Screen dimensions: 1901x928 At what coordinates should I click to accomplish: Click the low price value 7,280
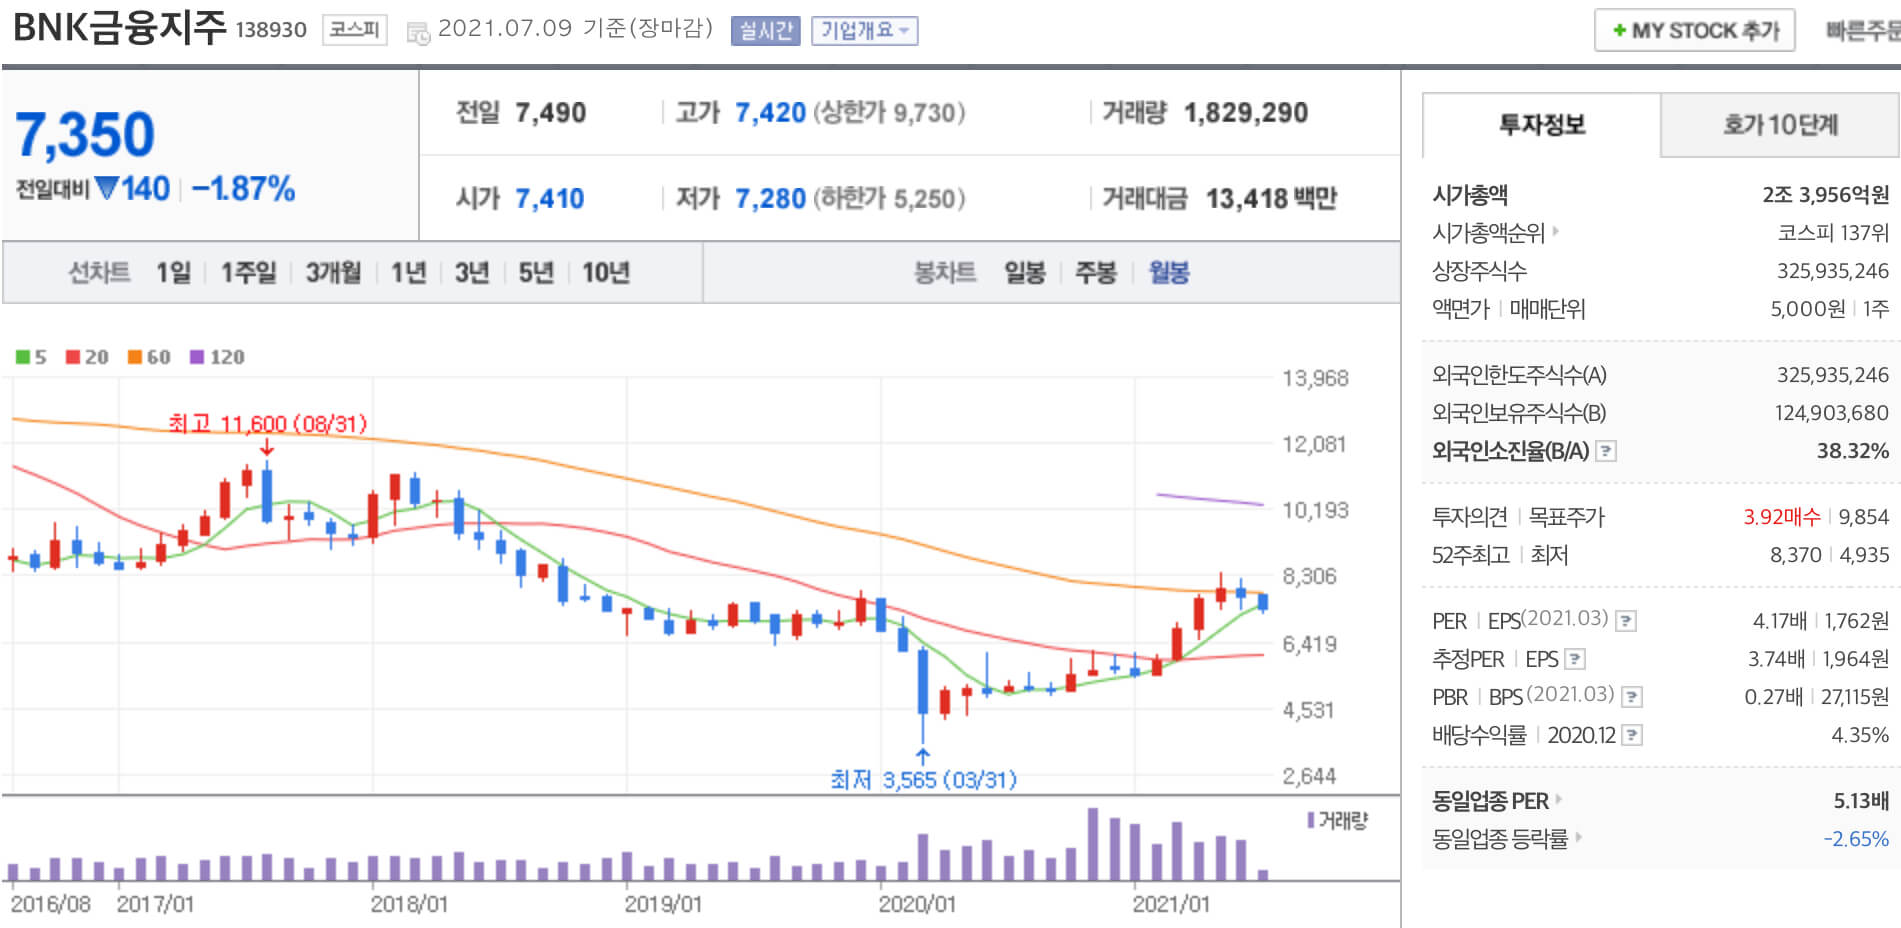pyautogui.click(x=770, y=199)
